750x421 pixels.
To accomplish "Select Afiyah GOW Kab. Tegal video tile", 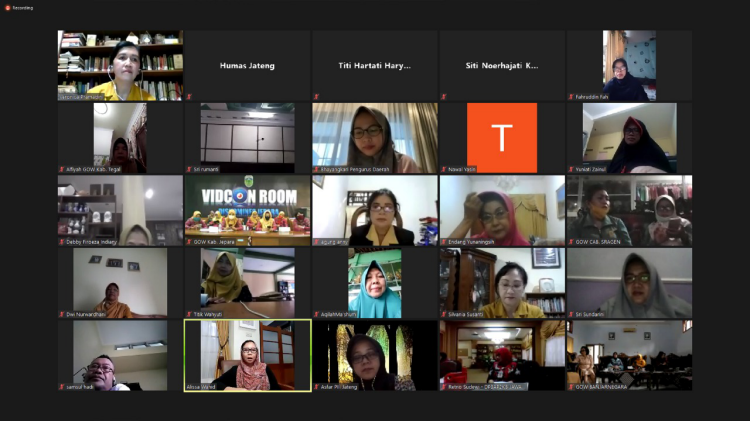I will (x=120, y=138).
